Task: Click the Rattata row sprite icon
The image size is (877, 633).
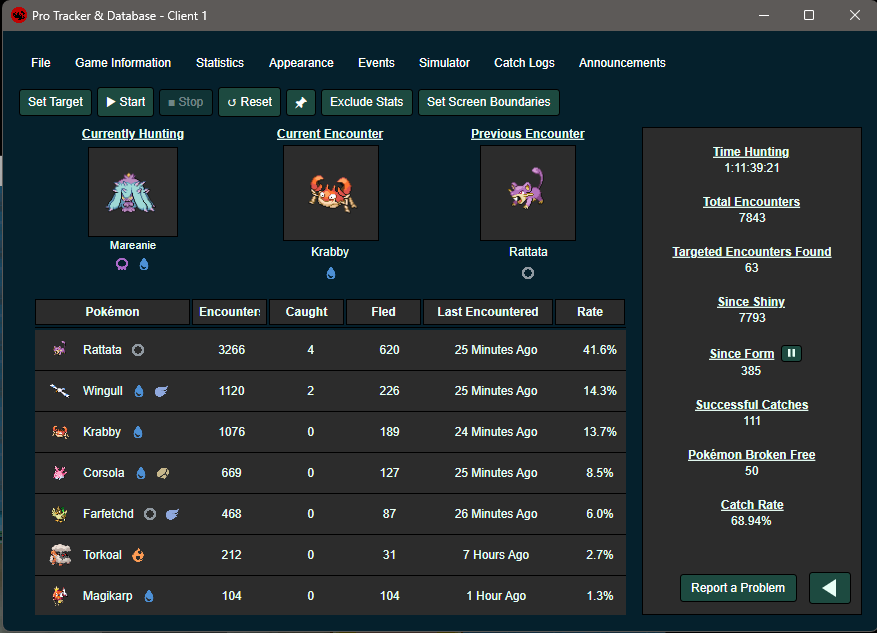Action: [59, 349]
